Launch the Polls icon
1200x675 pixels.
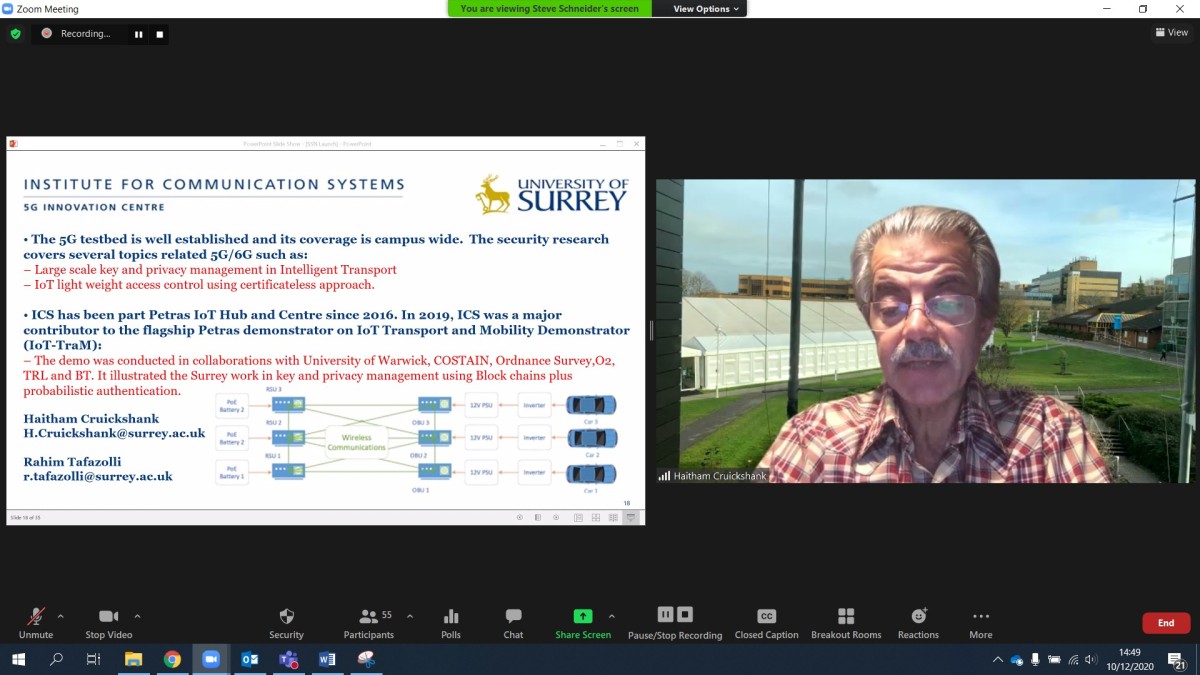[451, 617]
